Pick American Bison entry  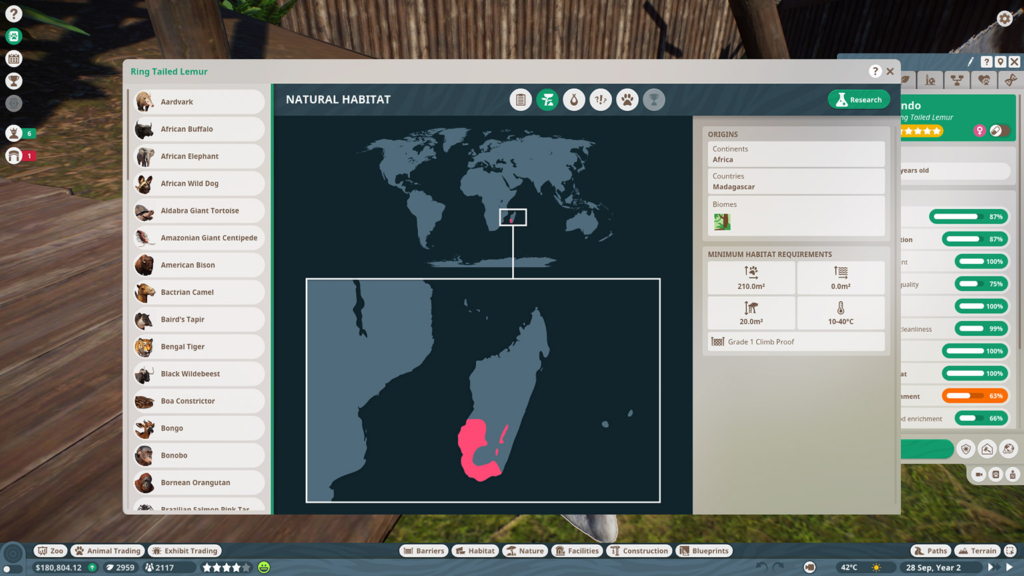pyautogui.click(x=199, y=265)
